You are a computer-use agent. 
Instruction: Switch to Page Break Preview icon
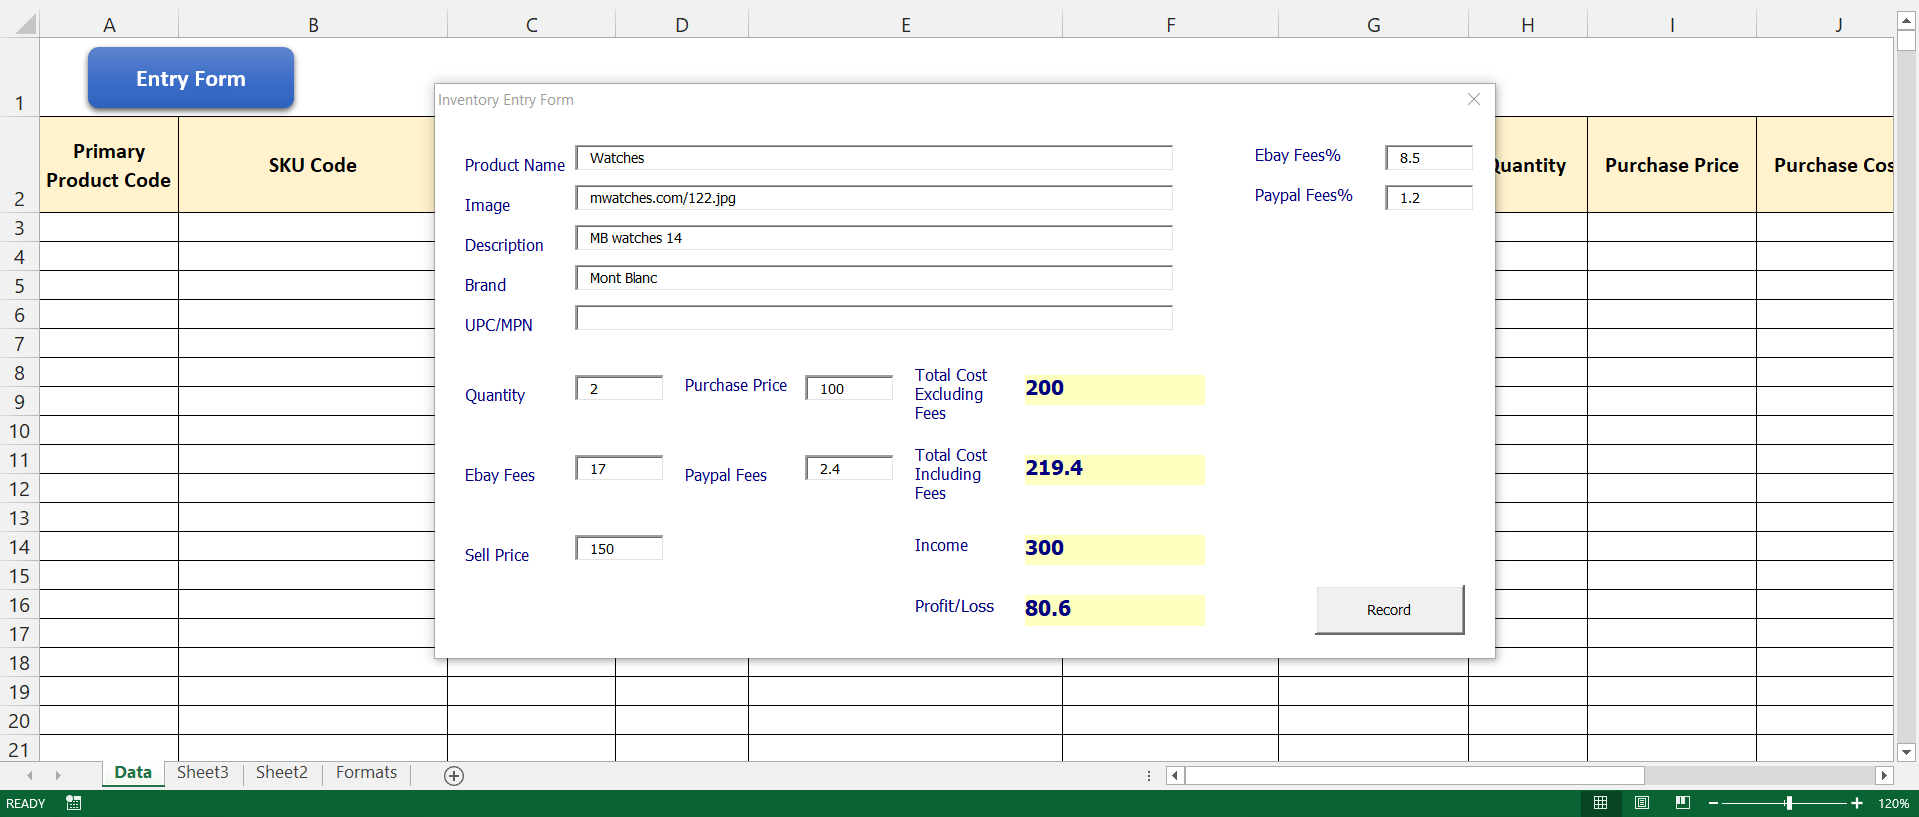pyautogui.click(x=1683, y=803)
